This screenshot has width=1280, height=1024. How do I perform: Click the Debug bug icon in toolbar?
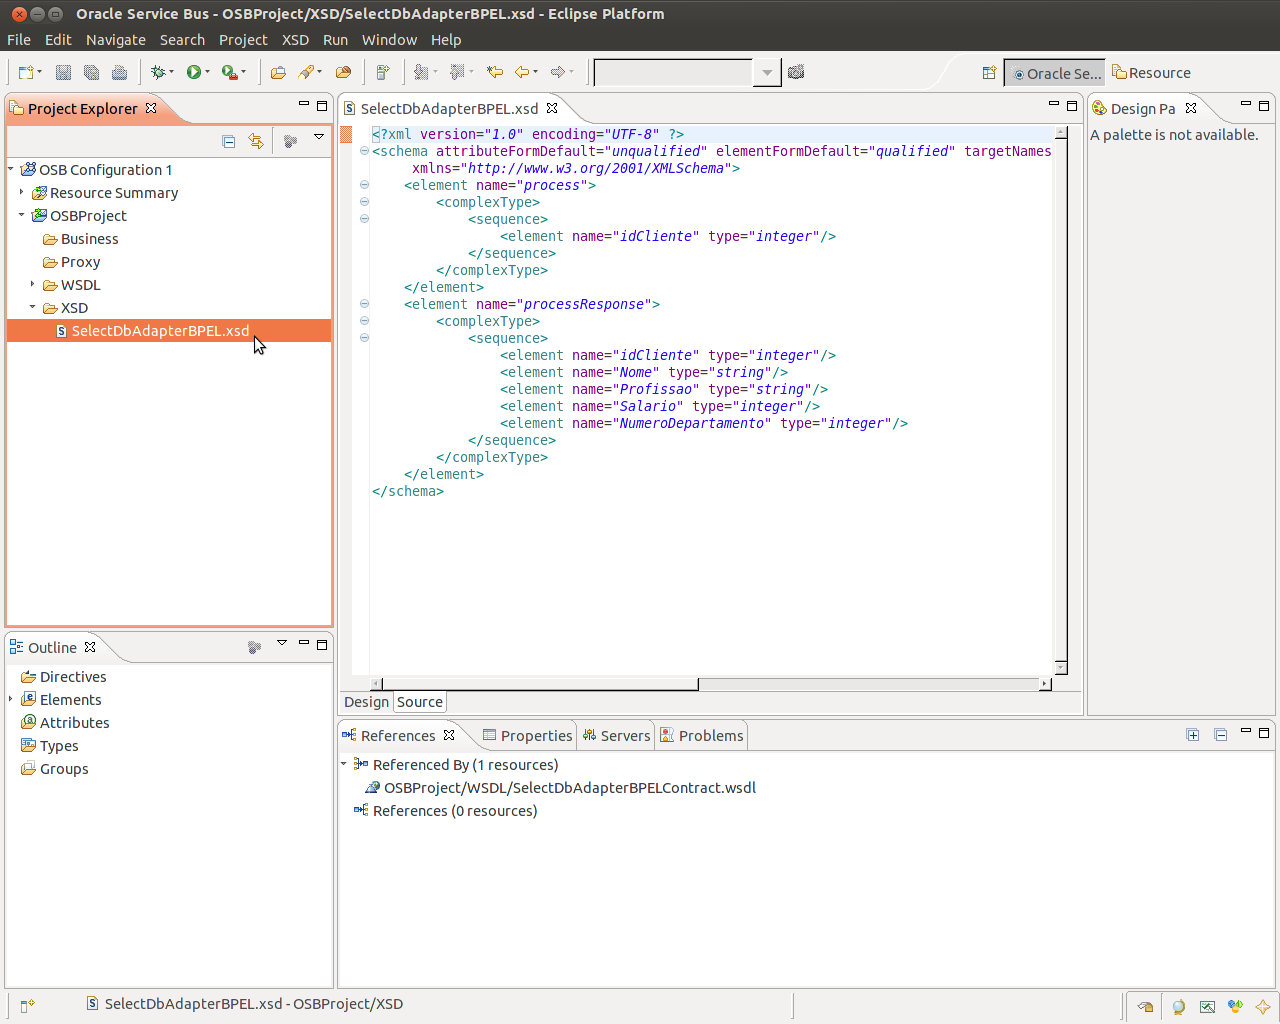pos(157,72)
